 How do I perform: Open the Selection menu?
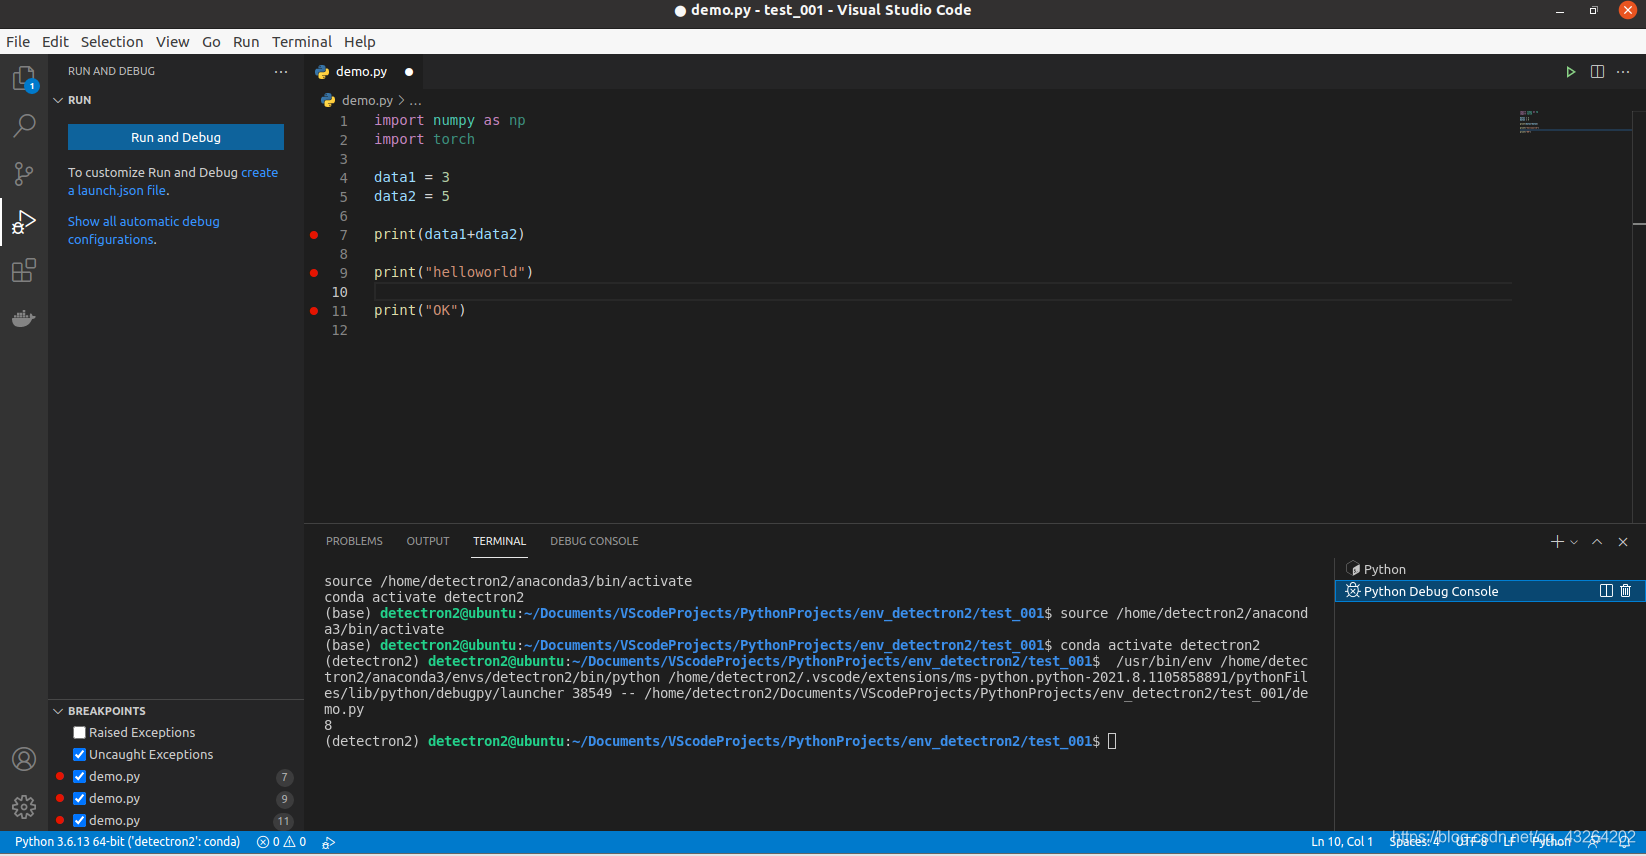112,42
